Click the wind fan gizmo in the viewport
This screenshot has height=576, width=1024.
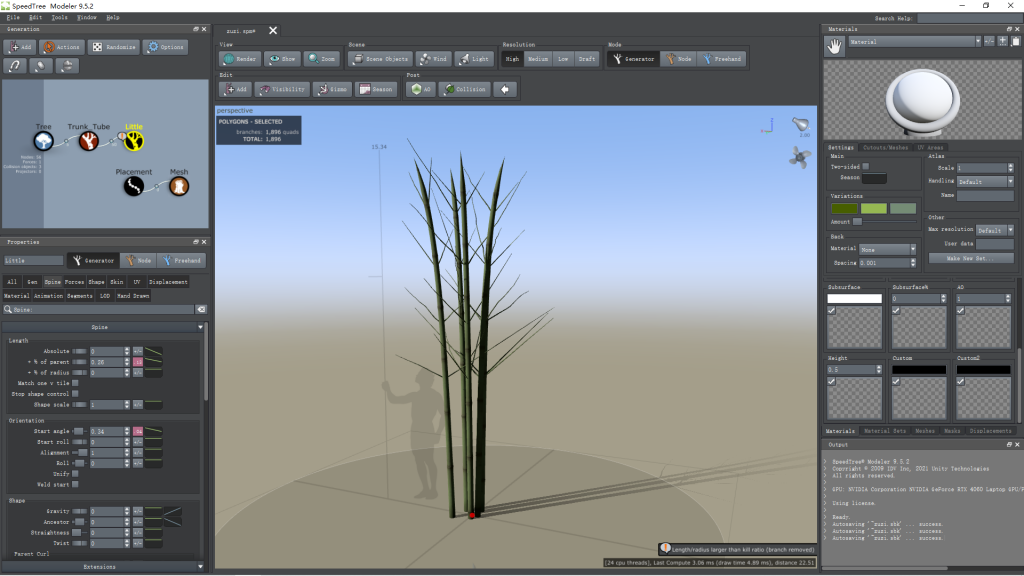tap(799, 157)
